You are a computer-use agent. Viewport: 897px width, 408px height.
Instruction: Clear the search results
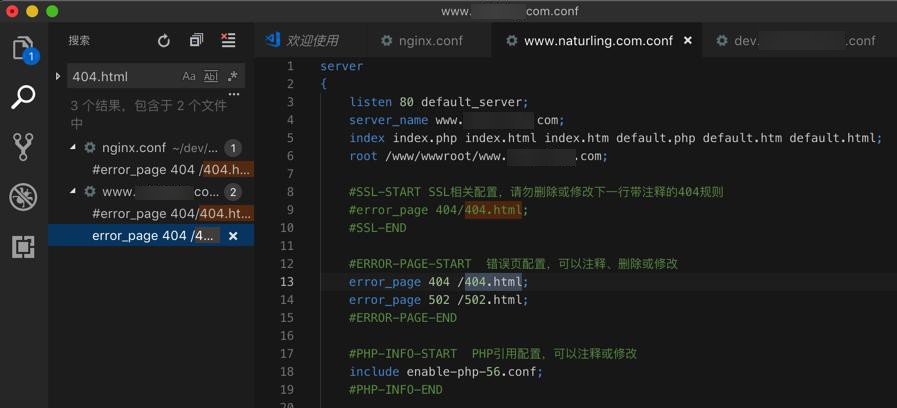[228, 41]
